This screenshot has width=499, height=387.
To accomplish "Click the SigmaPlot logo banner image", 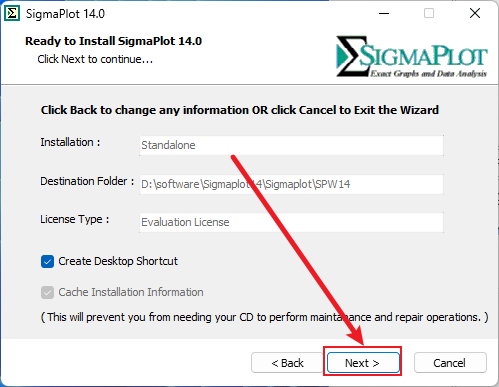I will pyautogui.click(x=411, y=57).
